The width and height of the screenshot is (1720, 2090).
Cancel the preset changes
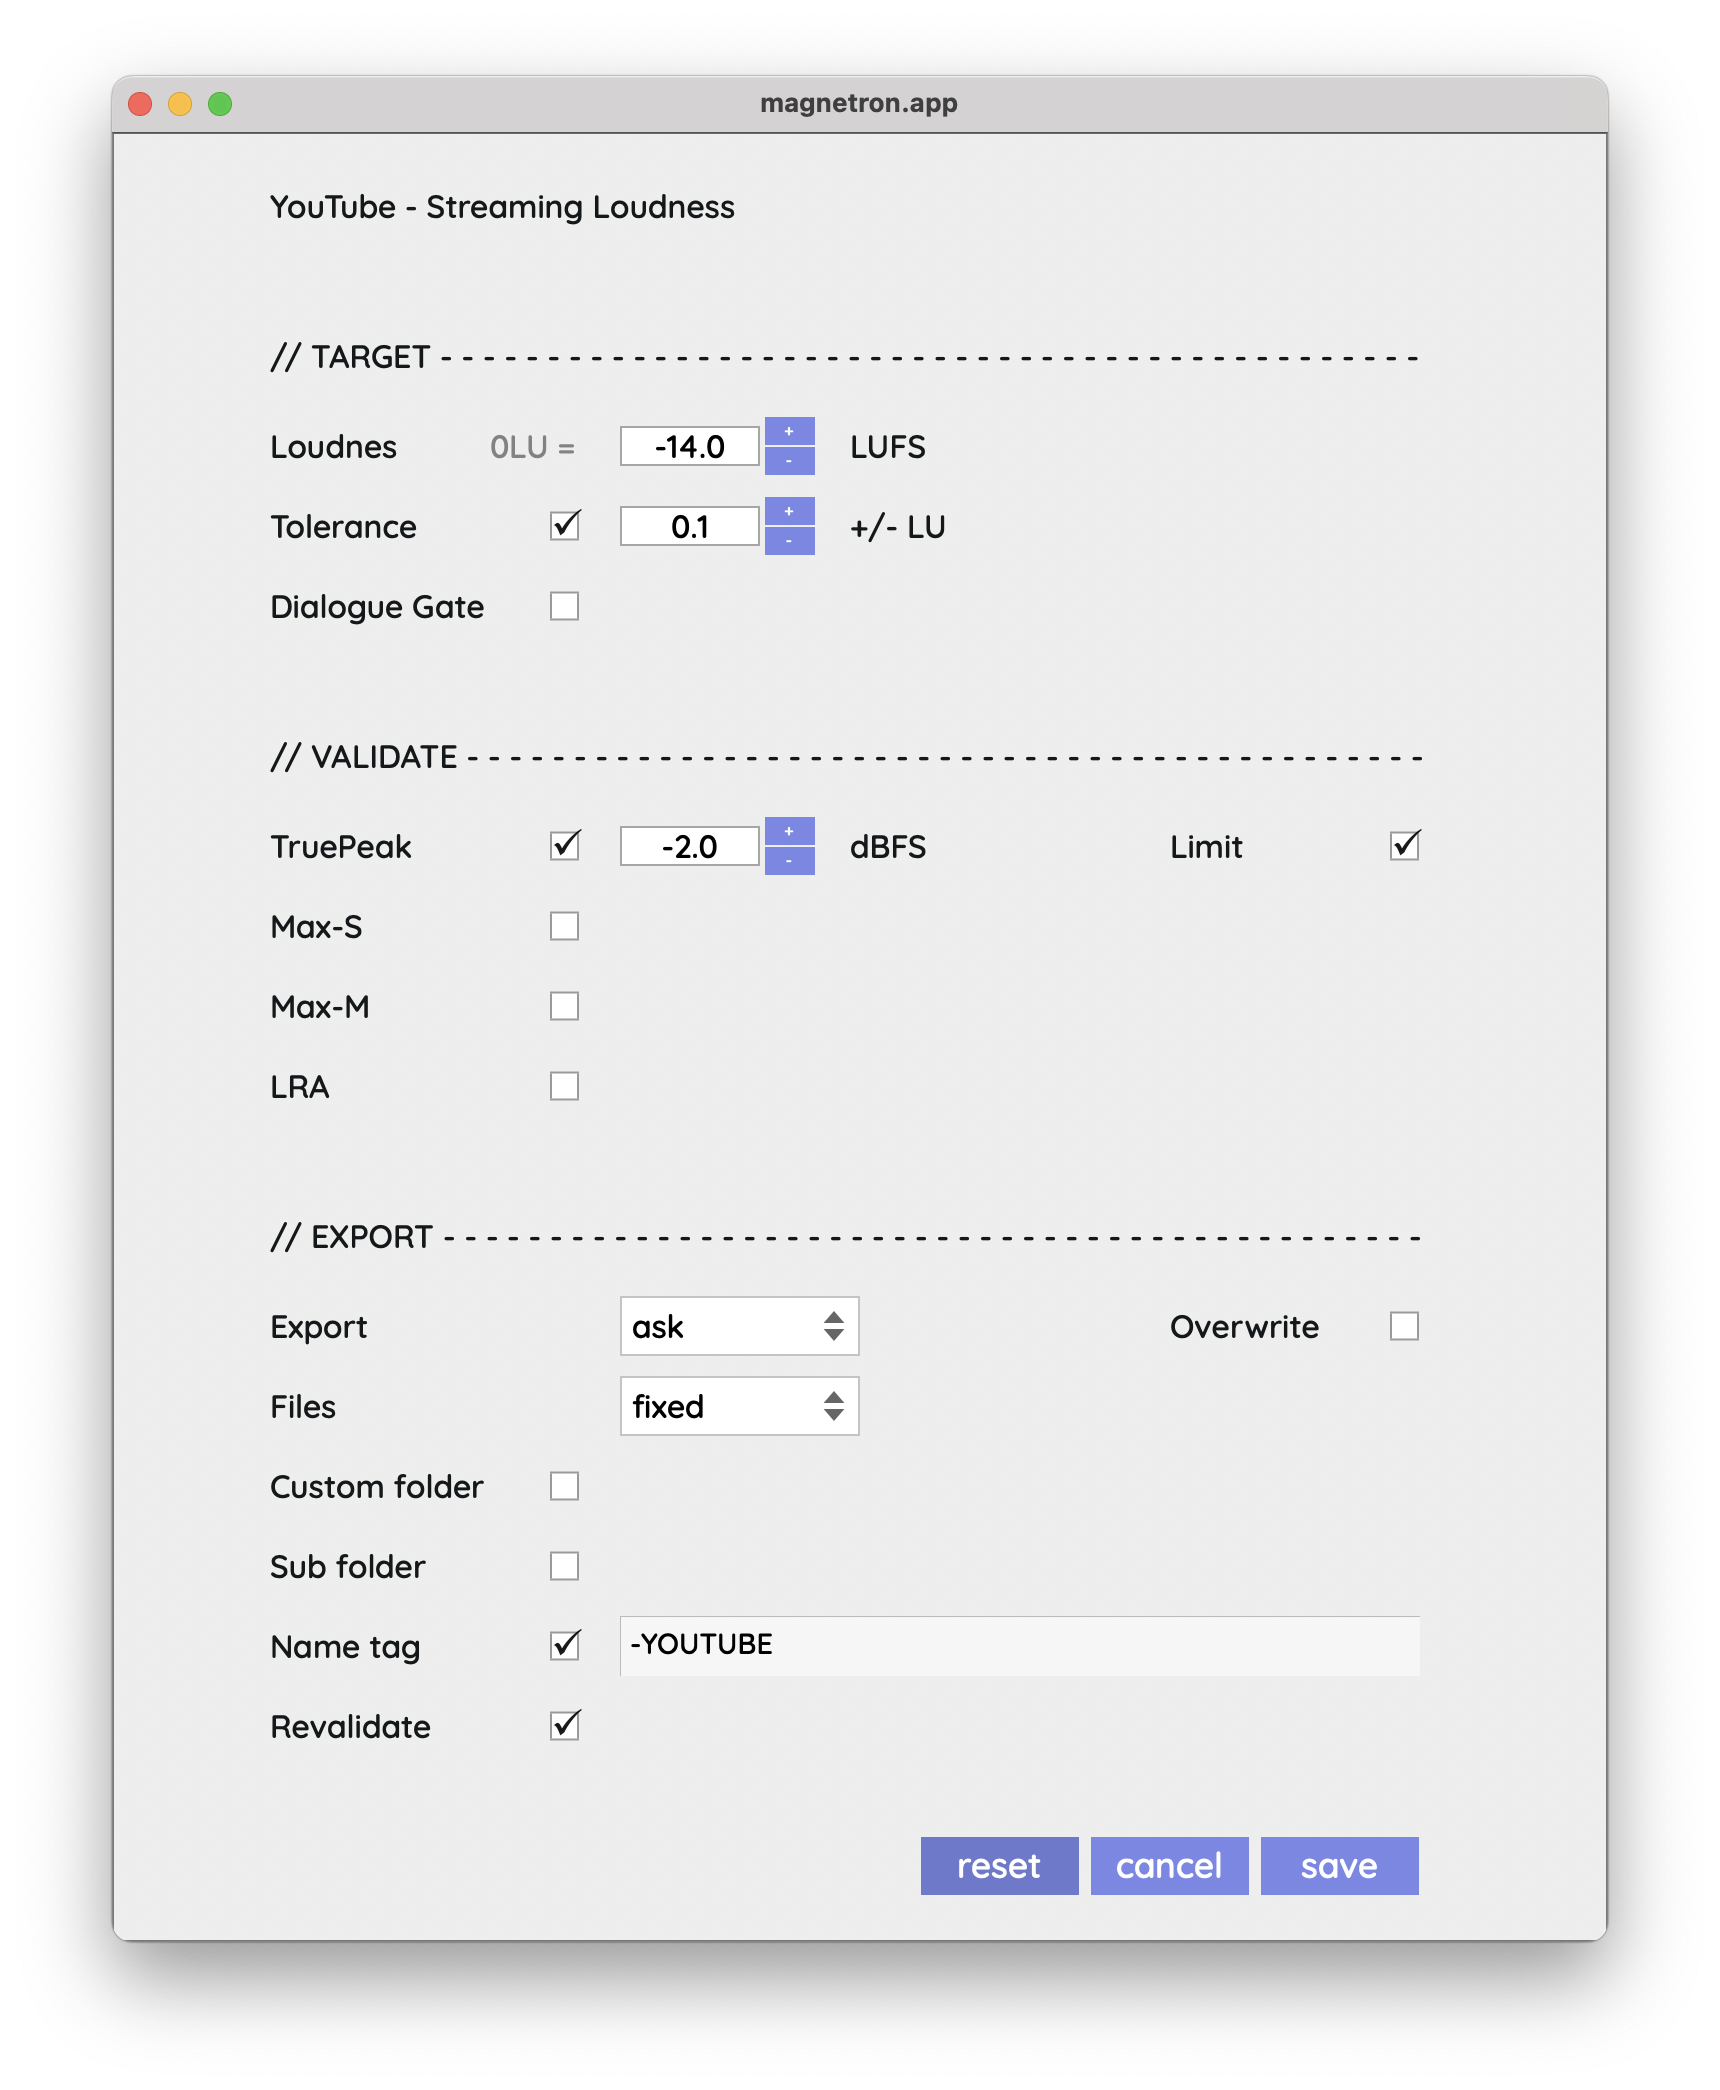[1169, 1866]
